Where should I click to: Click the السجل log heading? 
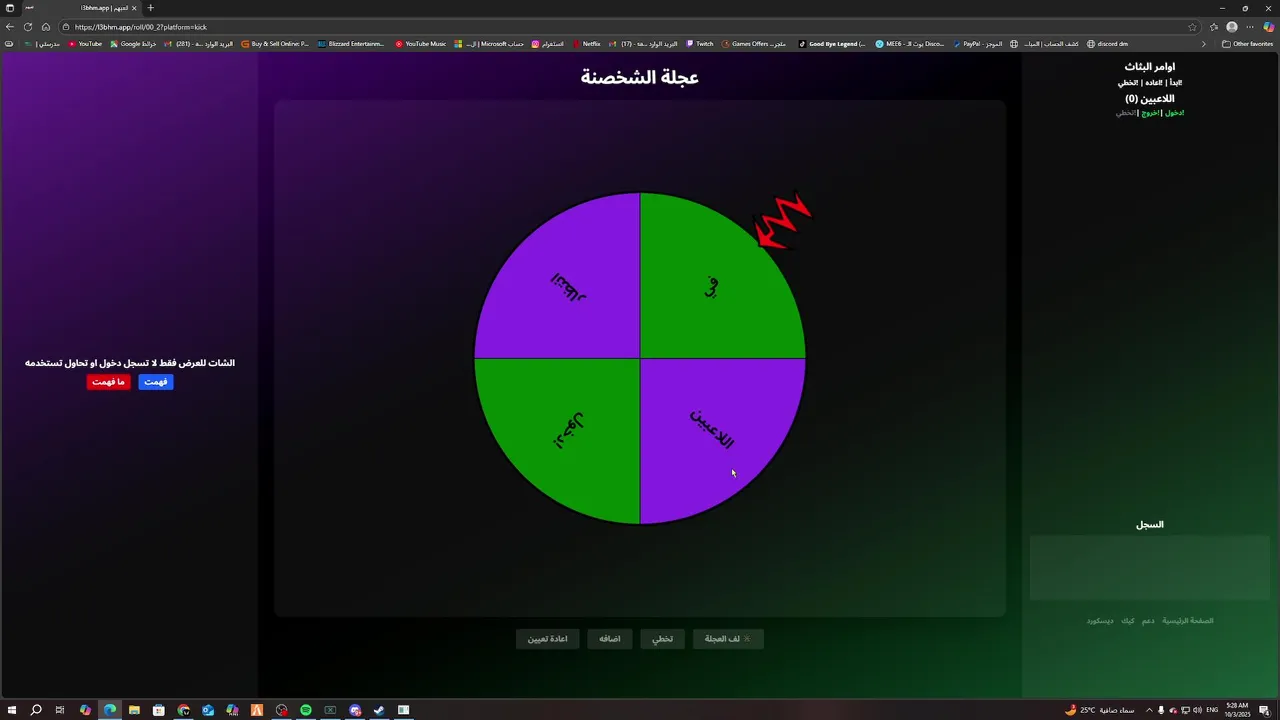click(x=1150, y=525)
